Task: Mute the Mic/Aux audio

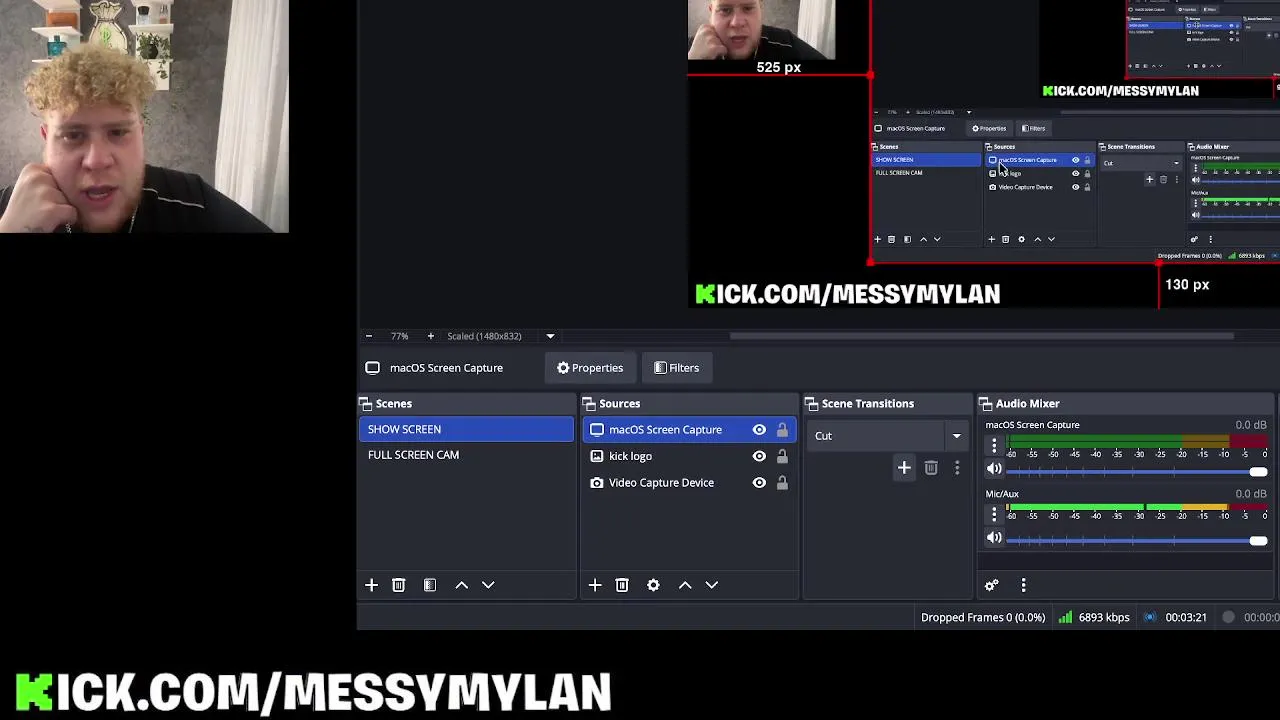Action: (x=994, y=538)
